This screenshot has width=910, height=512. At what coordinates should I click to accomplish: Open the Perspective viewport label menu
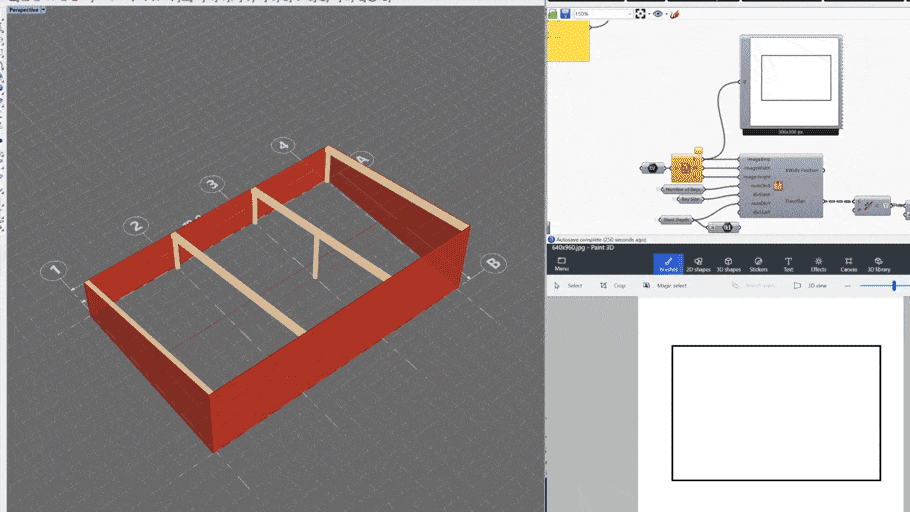[23, 10]
